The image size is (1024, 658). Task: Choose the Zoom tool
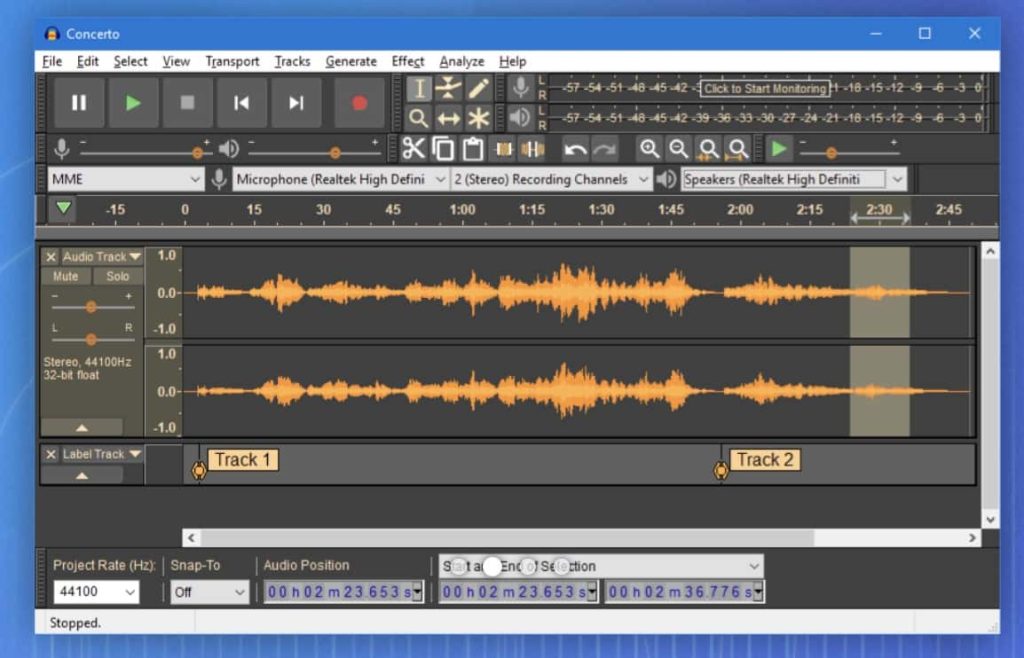419,116
